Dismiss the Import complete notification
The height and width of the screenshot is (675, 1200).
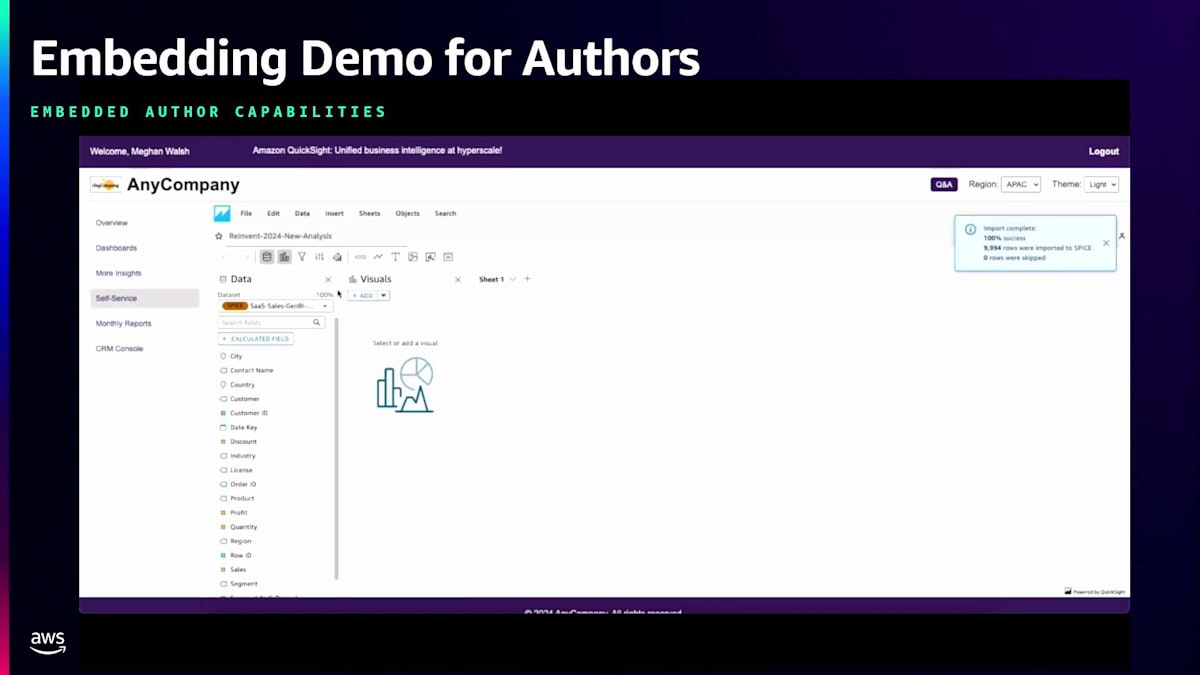pyautogui.click(x=1106, y=243)
